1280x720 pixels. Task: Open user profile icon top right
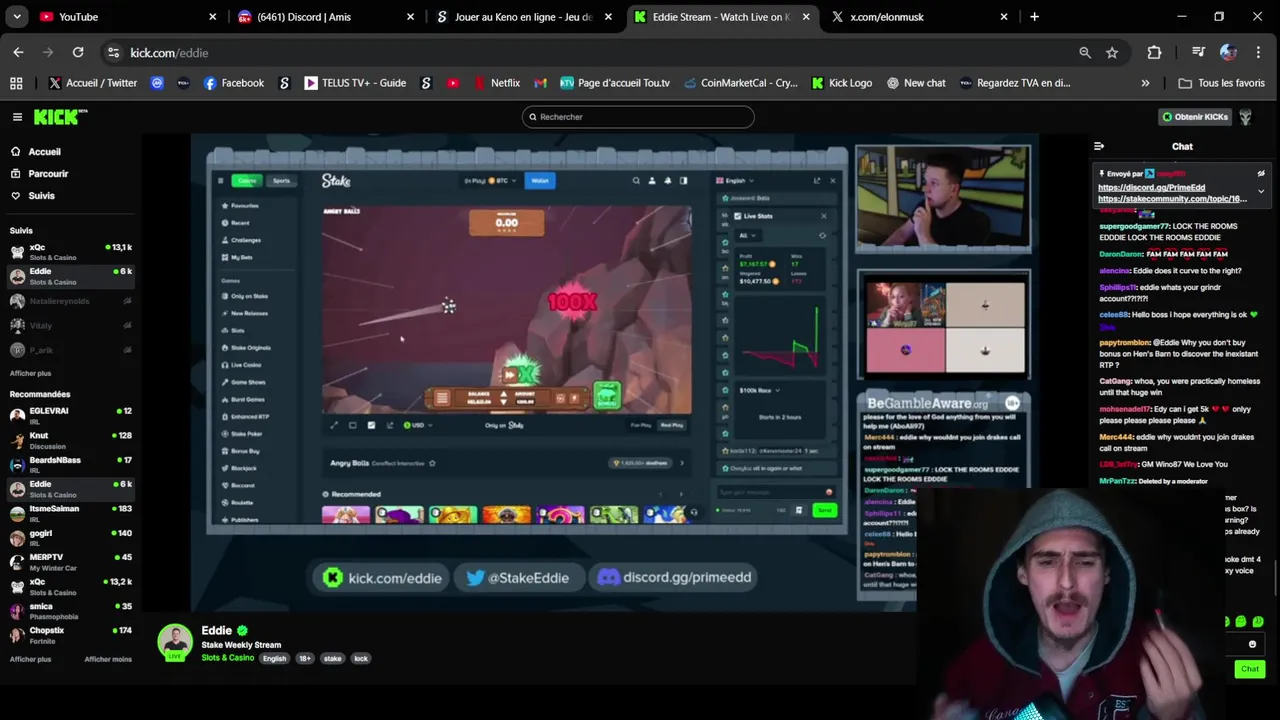click(1246, 117)
